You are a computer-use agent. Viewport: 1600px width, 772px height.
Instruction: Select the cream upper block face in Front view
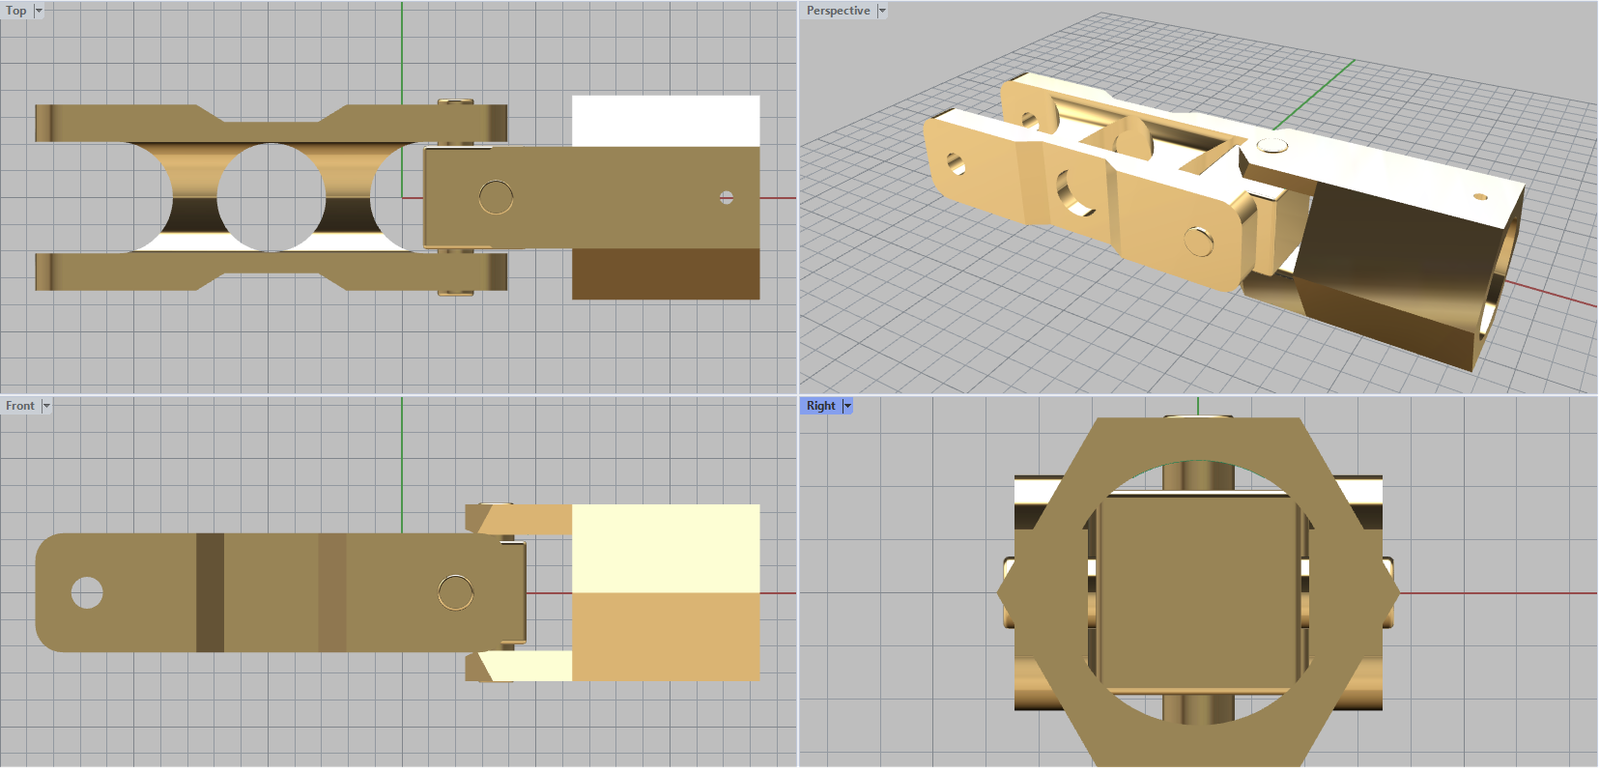665,548
